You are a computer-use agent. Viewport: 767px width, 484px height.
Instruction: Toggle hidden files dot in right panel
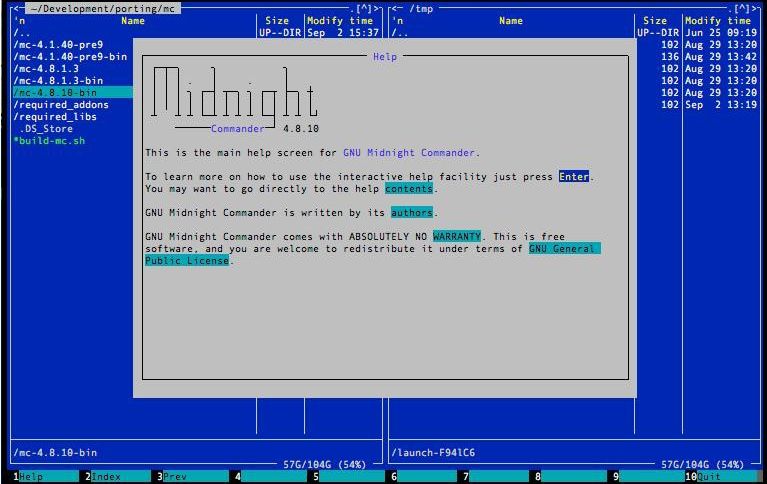(730, 10)
